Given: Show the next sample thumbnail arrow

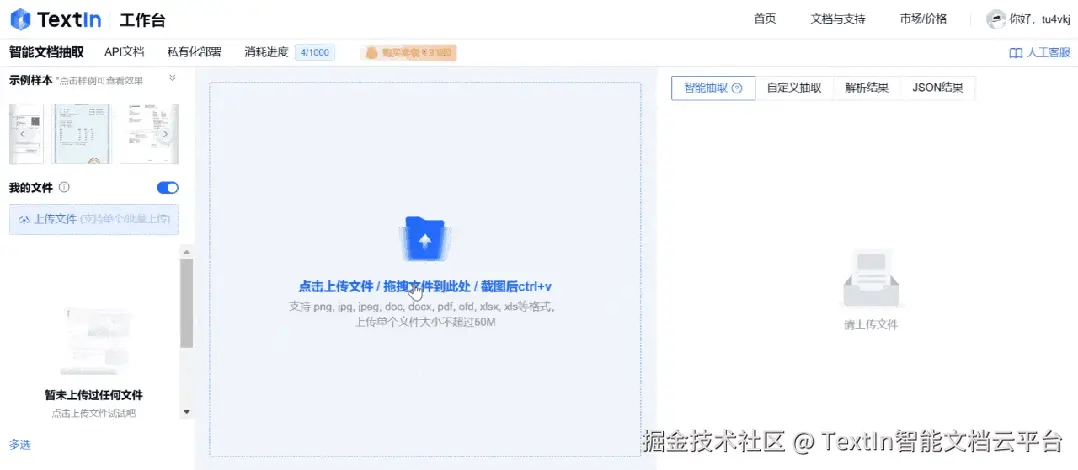Looking at the screenshot, I should (x=165, y=134).
